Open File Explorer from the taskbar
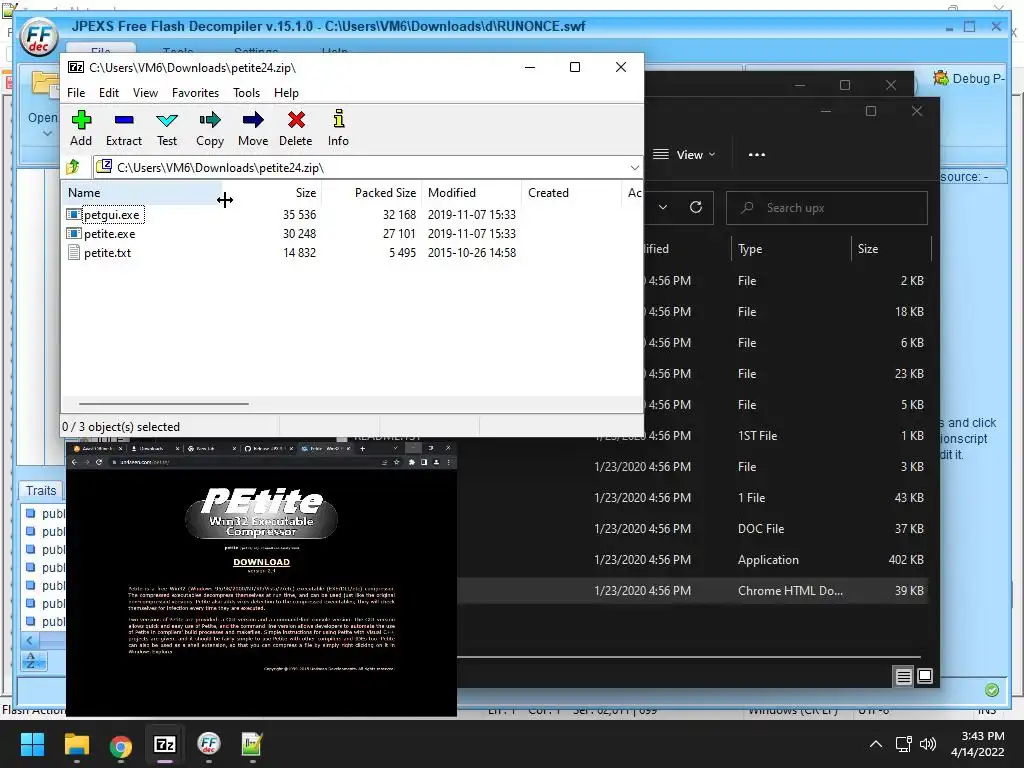Viewport: 1024px width, 768px height. pos(76,744)
